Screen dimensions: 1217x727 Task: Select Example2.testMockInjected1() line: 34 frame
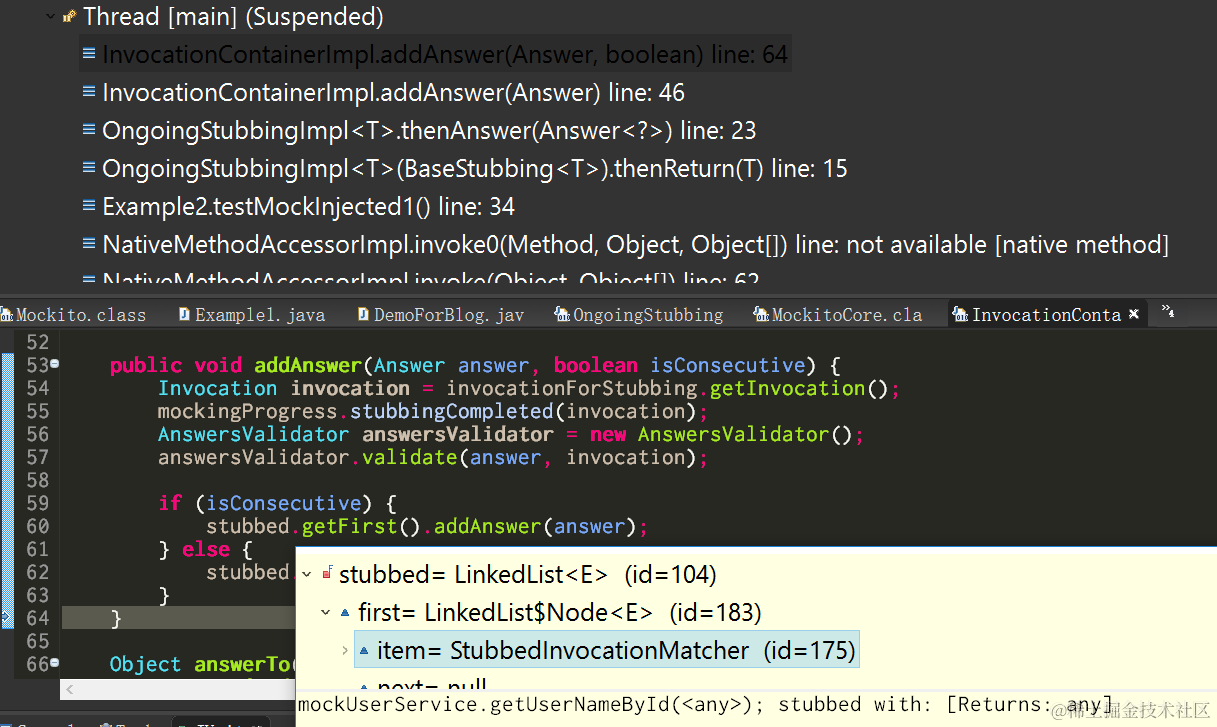(x=308, y=207)
